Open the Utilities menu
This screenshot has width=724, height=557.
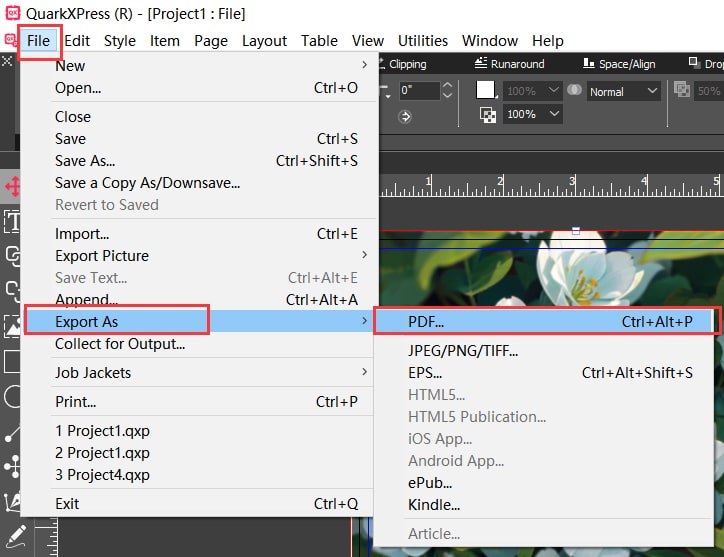click(x=422, y=41)
